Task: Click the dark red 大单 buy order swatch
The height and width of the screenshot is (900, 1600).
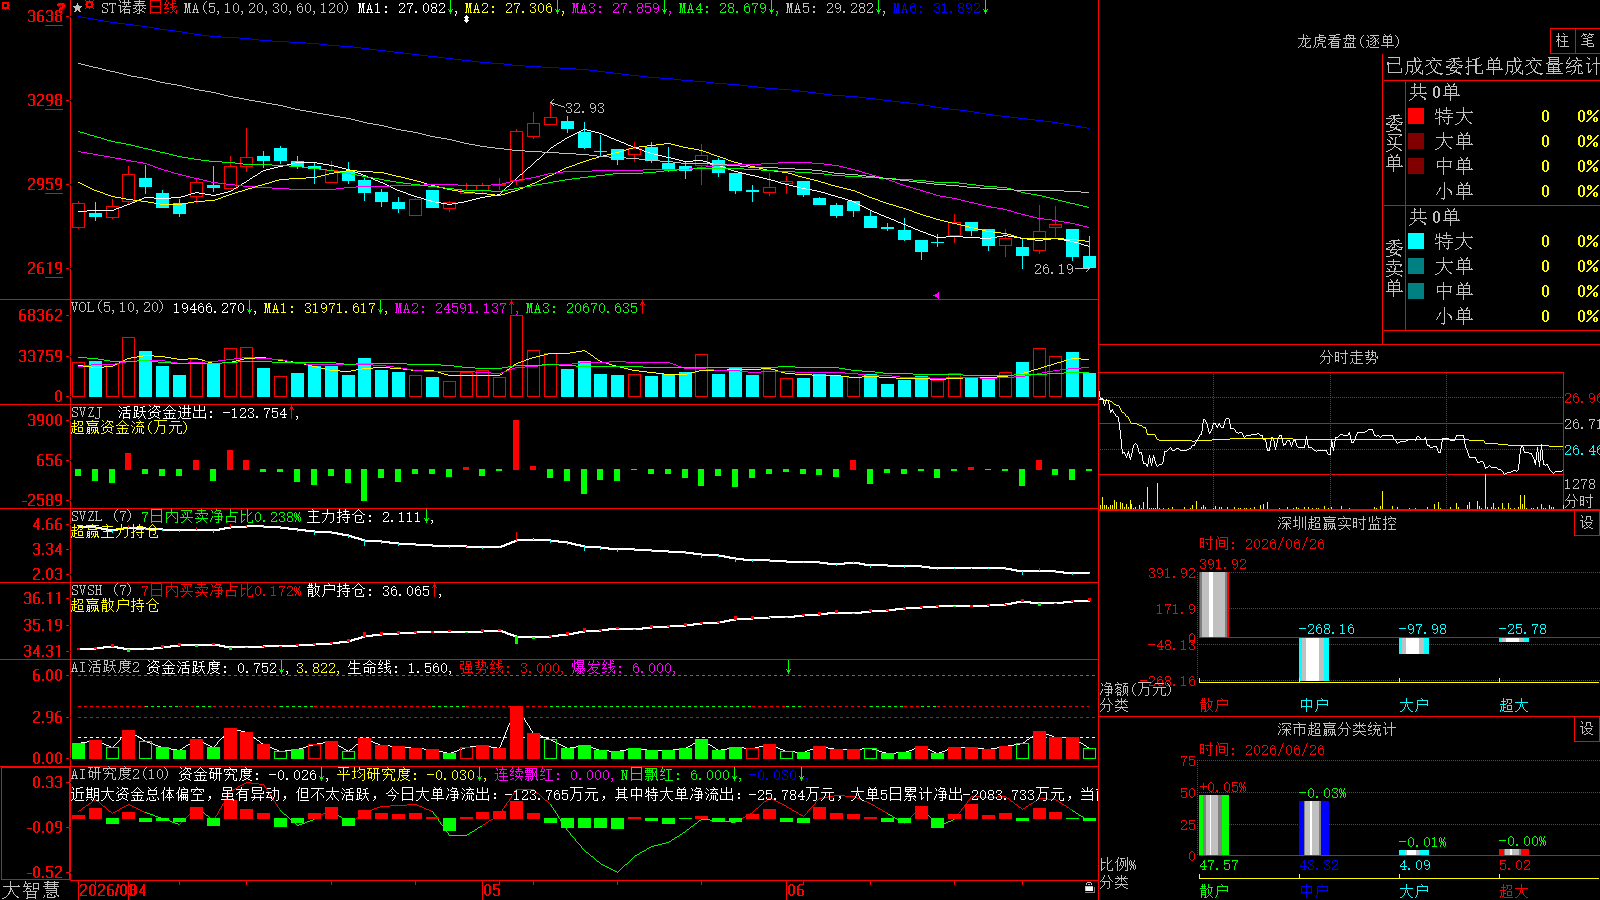Action: [1416, 141]
